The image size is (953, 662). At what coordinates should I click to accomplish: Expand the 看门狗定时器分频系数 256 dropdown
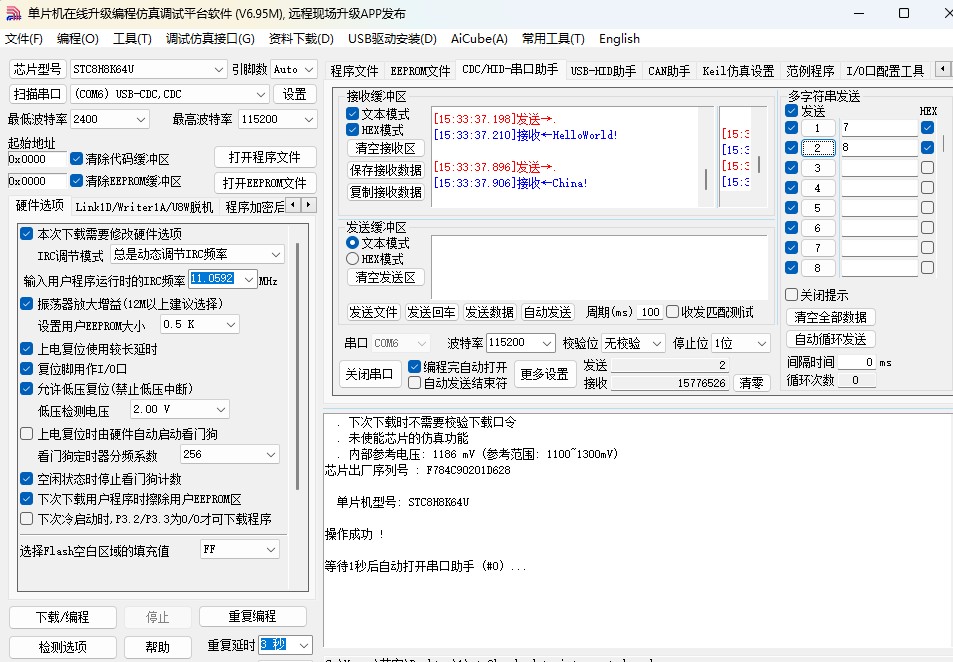click(x=271, y=454)
